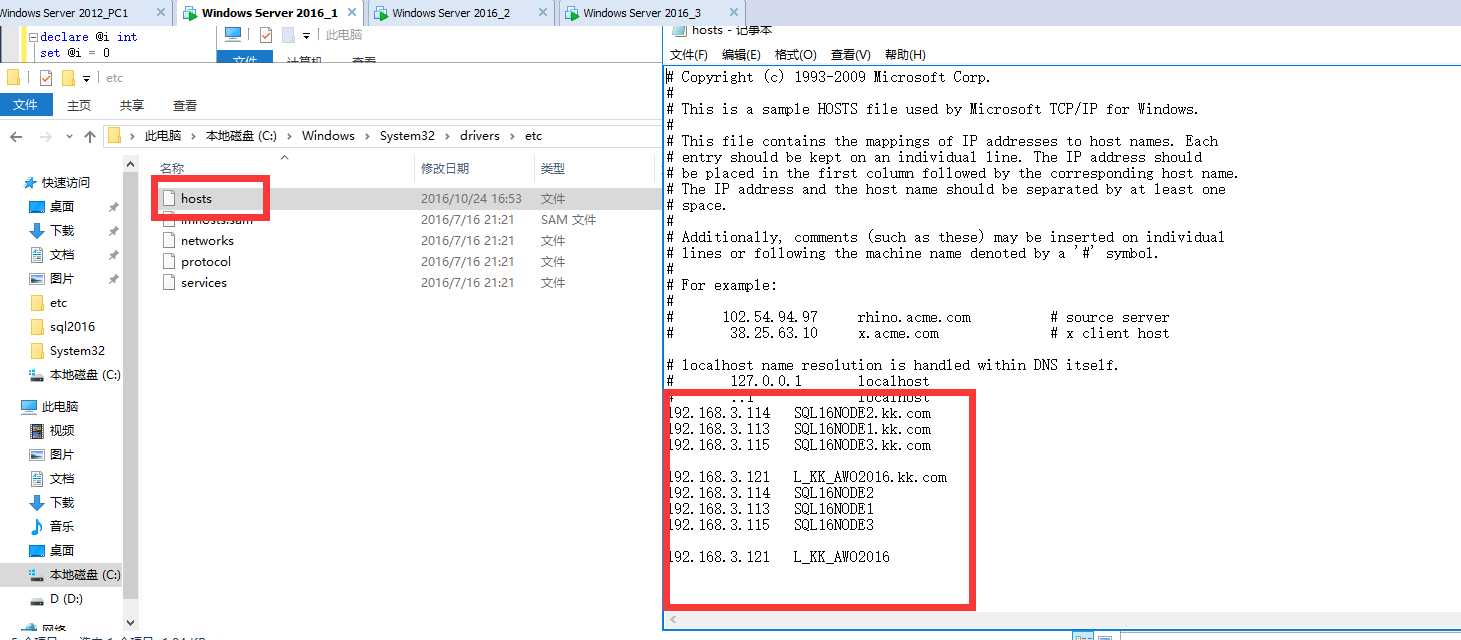The image size is (1461, 640).
Task: Click the 快速访问 star icon
Action: pos(30,183)
